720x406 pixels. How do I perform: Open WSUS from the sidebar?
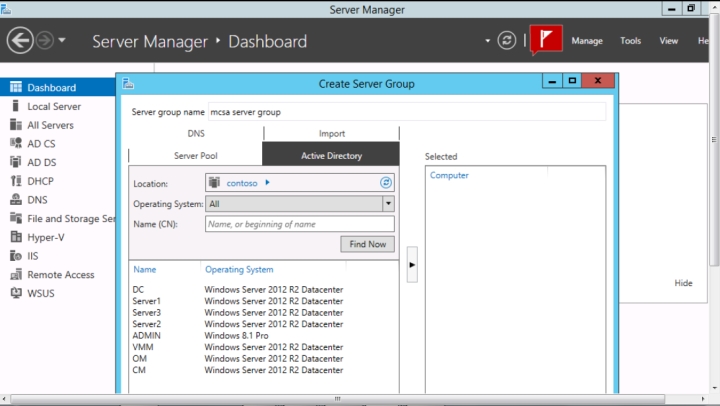coord(40,293)
